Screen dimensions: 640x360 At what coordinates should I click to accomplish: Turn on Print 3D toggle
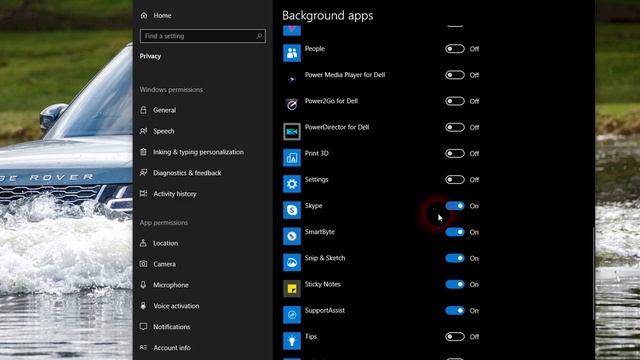455,153
